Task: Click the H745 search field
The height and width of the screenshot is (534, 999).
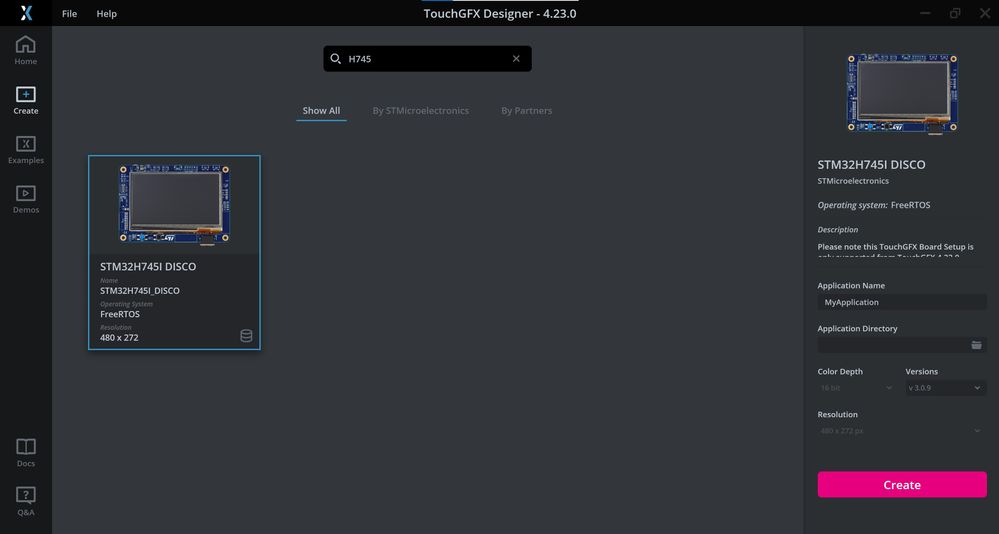Action: click(x=428, y=59)
